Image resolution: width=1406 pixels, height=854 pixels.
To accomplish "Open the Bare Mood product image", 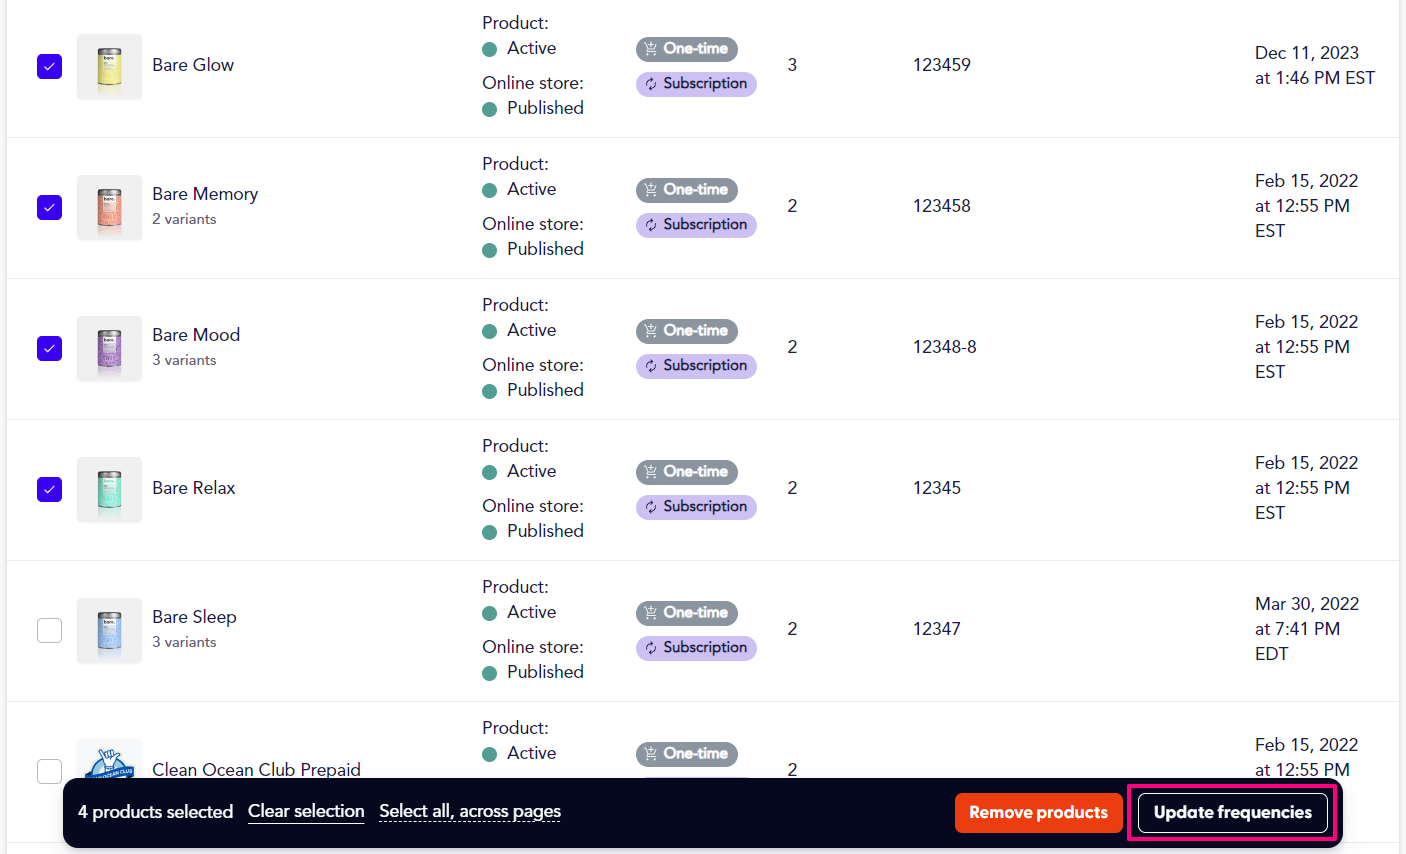I will pyautogui.click(x=109, y=349).
